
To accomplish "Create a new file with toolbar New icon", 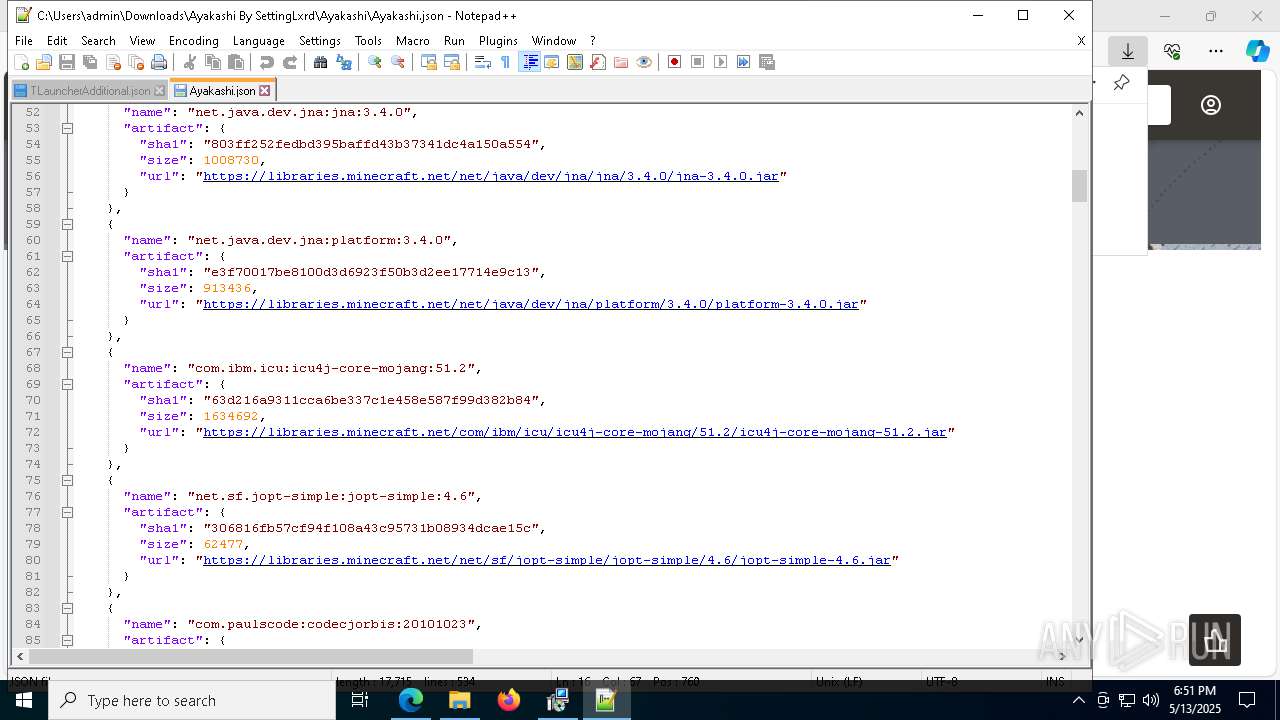I will 22,62.
